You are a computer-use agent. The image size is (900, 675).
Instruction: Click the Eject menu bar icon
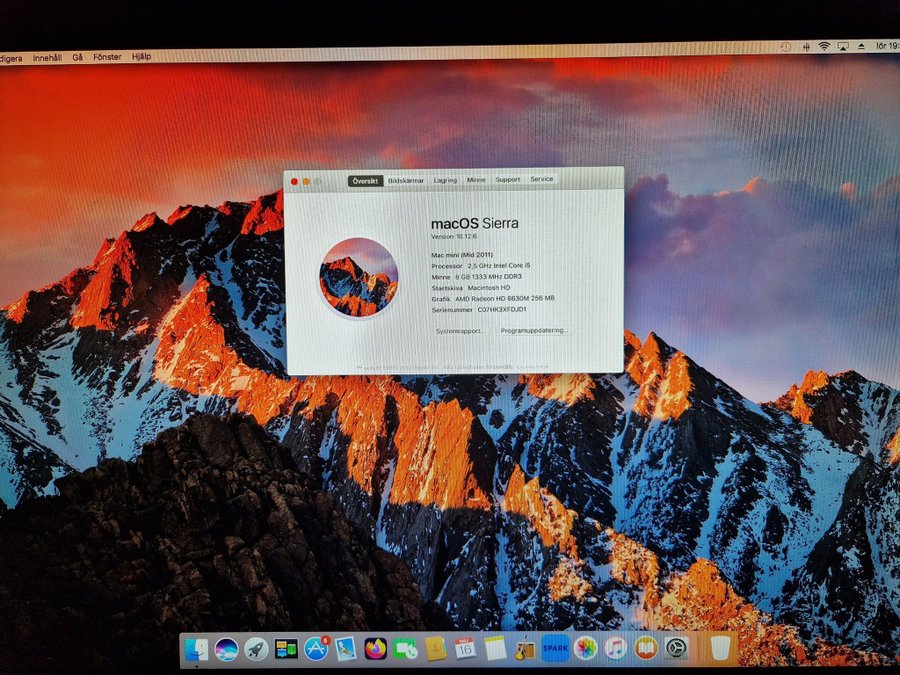tap(861, 46)
